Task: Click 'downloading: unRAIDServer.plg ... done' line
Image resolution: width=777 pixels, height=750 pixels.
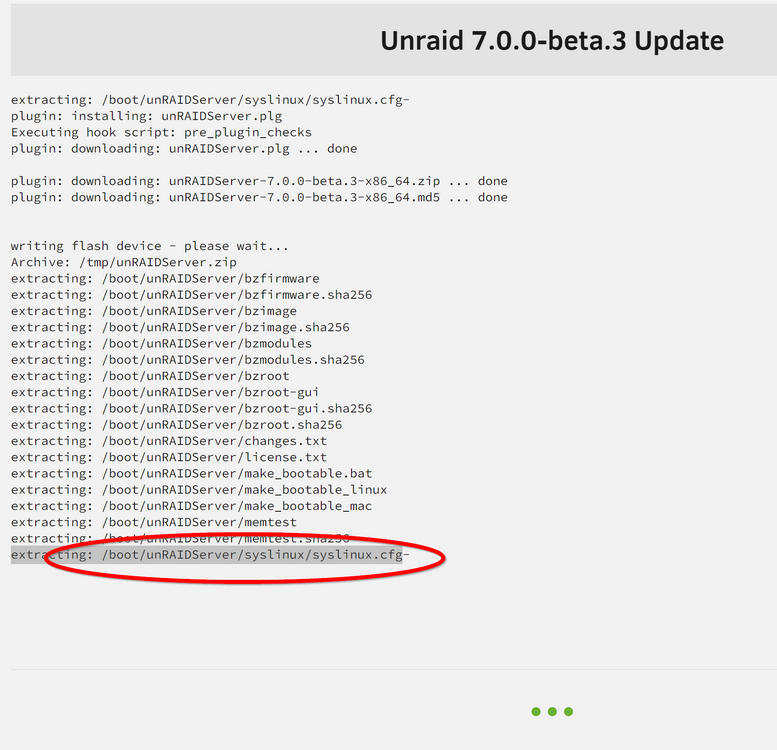Action: [184, 149]
